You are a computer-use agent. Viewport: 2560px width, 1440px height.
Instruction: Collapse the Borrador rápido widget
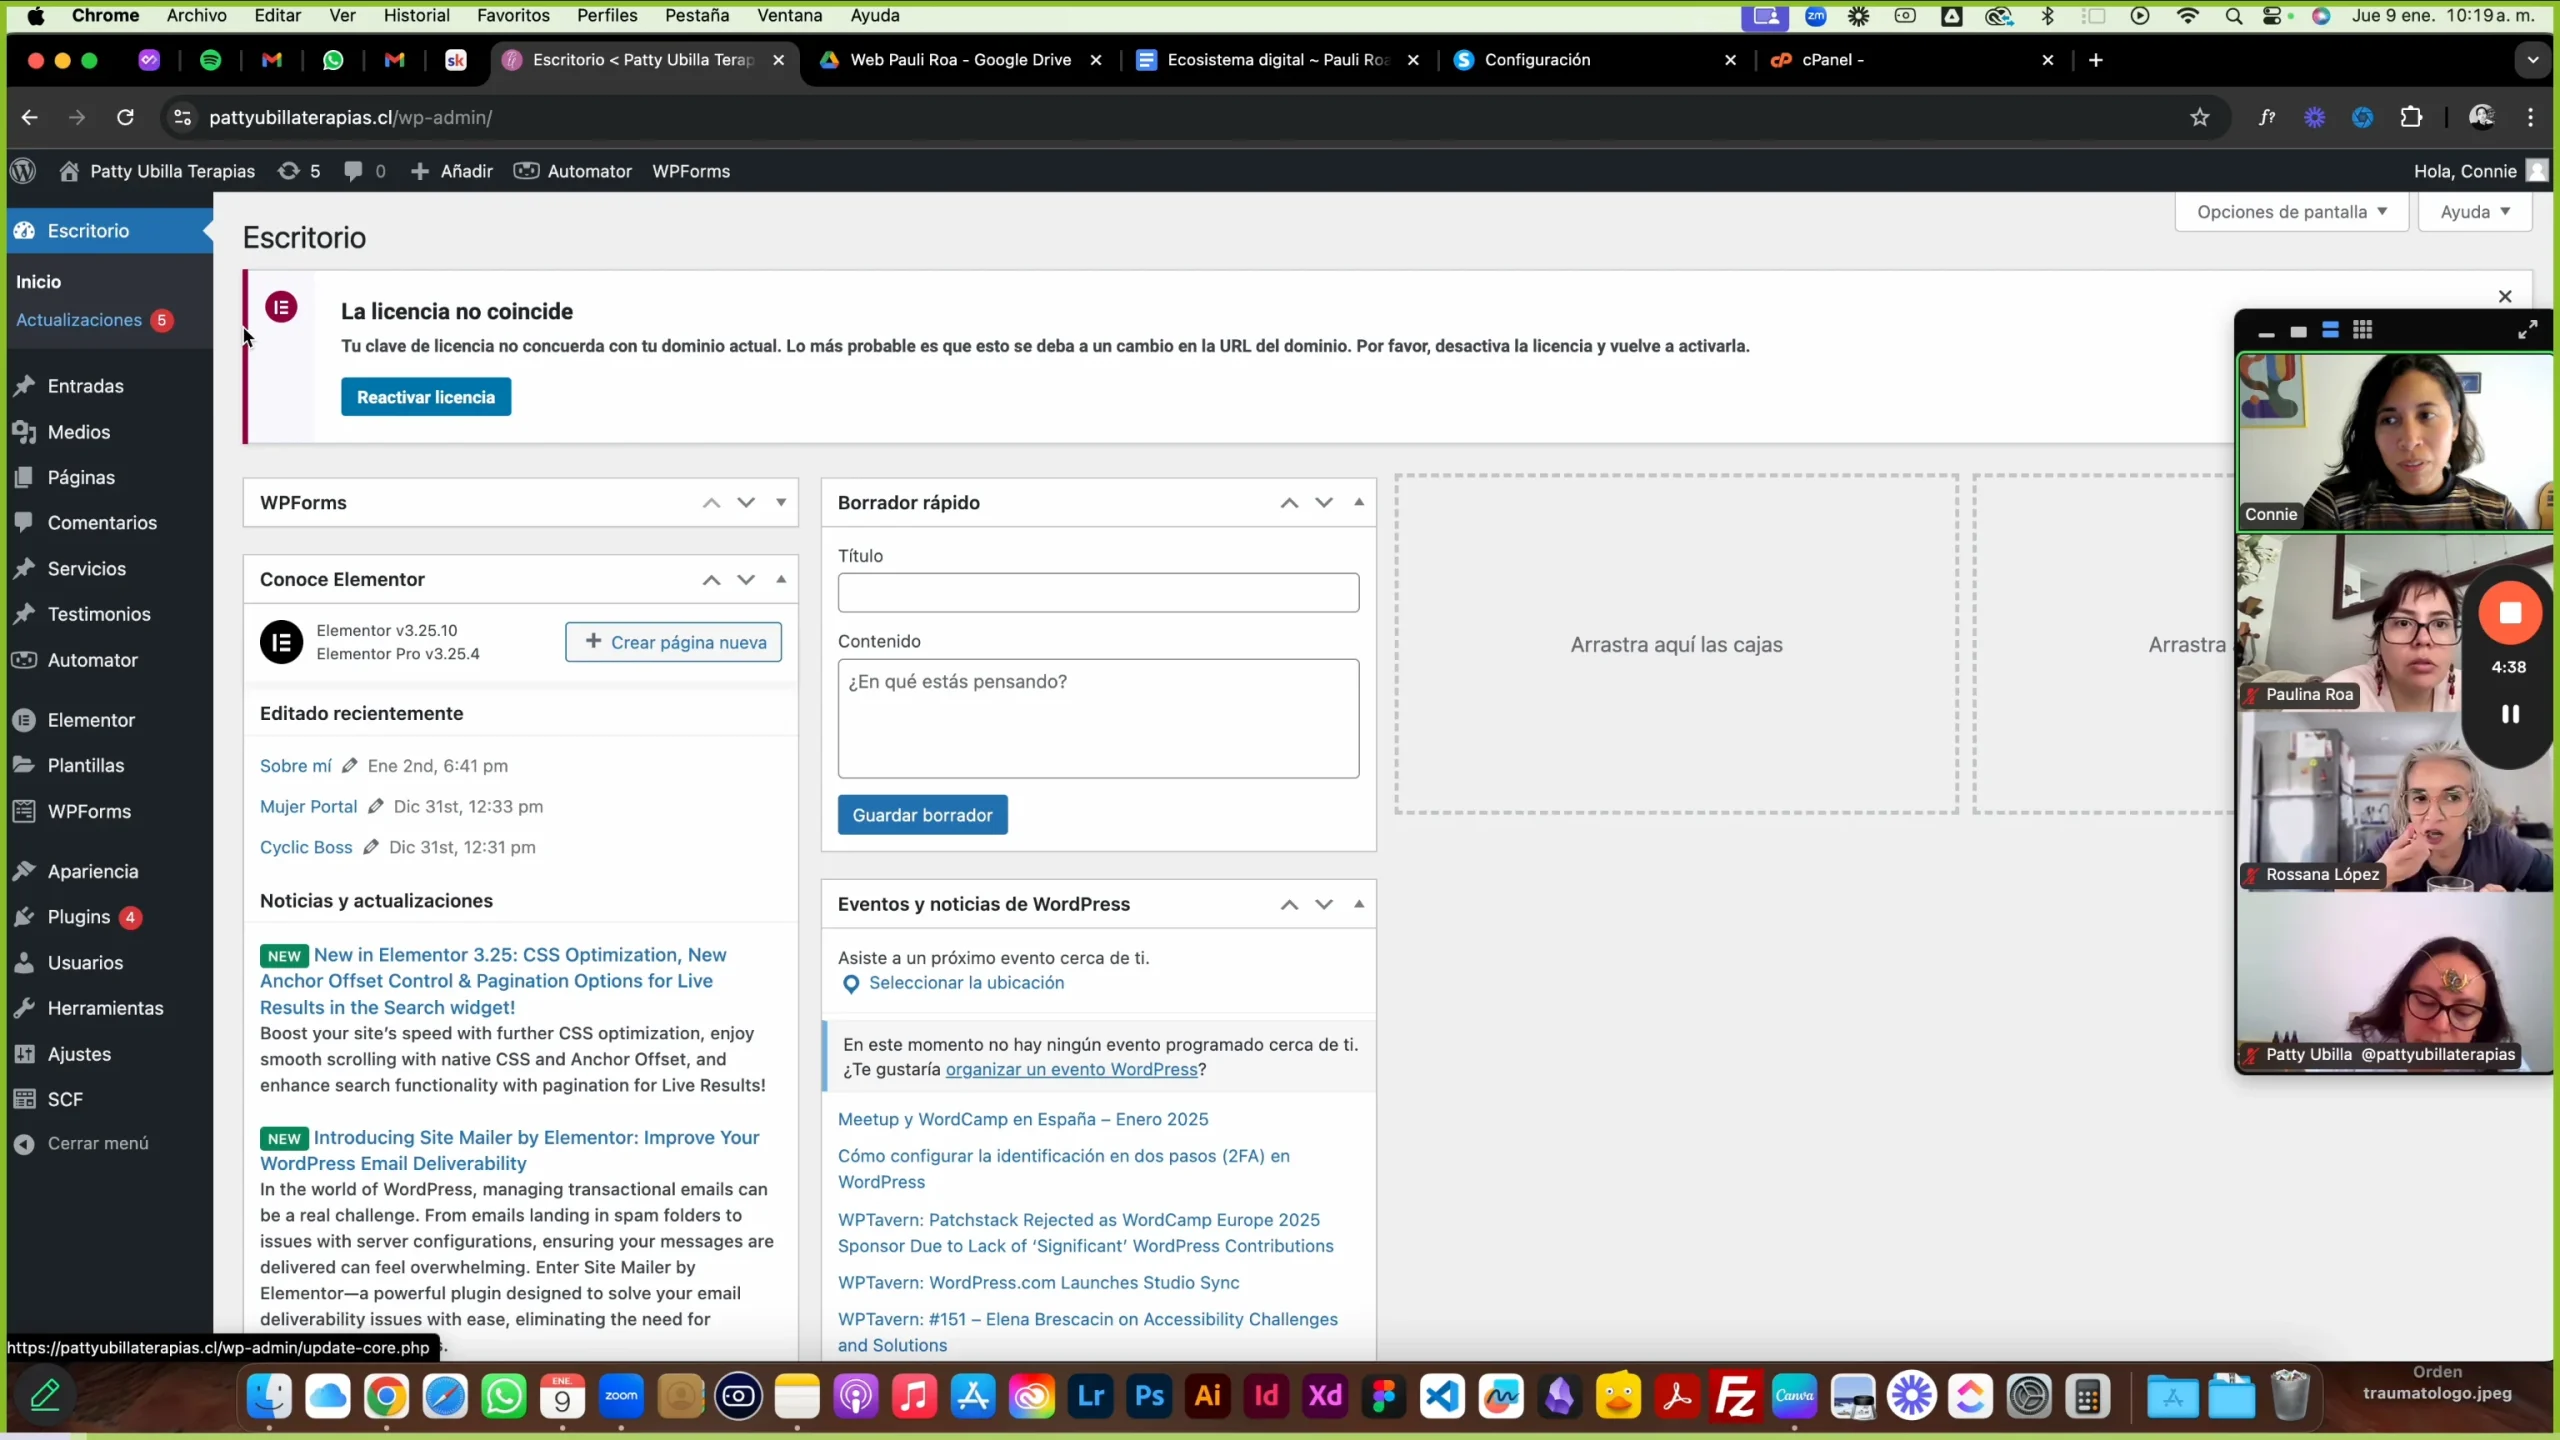tap(1359, 502)
